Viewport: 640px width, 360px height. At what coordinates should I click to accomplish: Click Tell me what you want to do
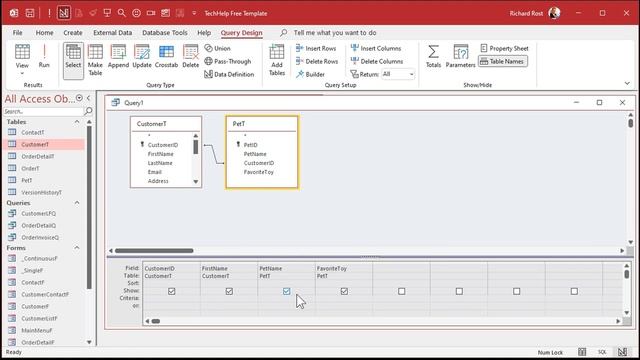(x=335, y=33)
